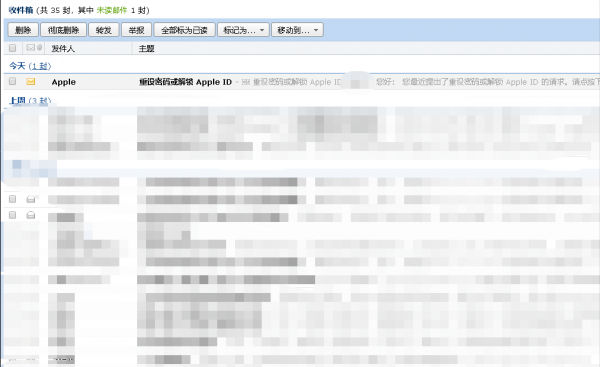
Task: Click the envelope status icon in the column header
Action: point(31,47)
